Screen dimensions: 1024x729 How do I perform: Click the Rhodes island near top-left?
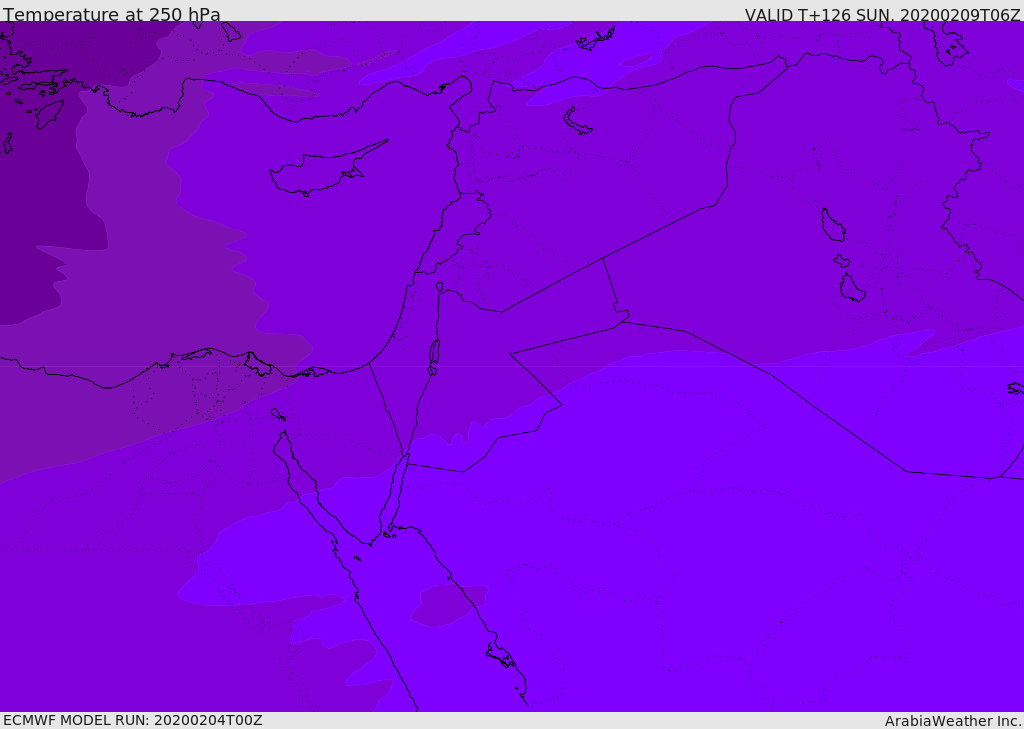pyautogui.click(x=49, y=114)
